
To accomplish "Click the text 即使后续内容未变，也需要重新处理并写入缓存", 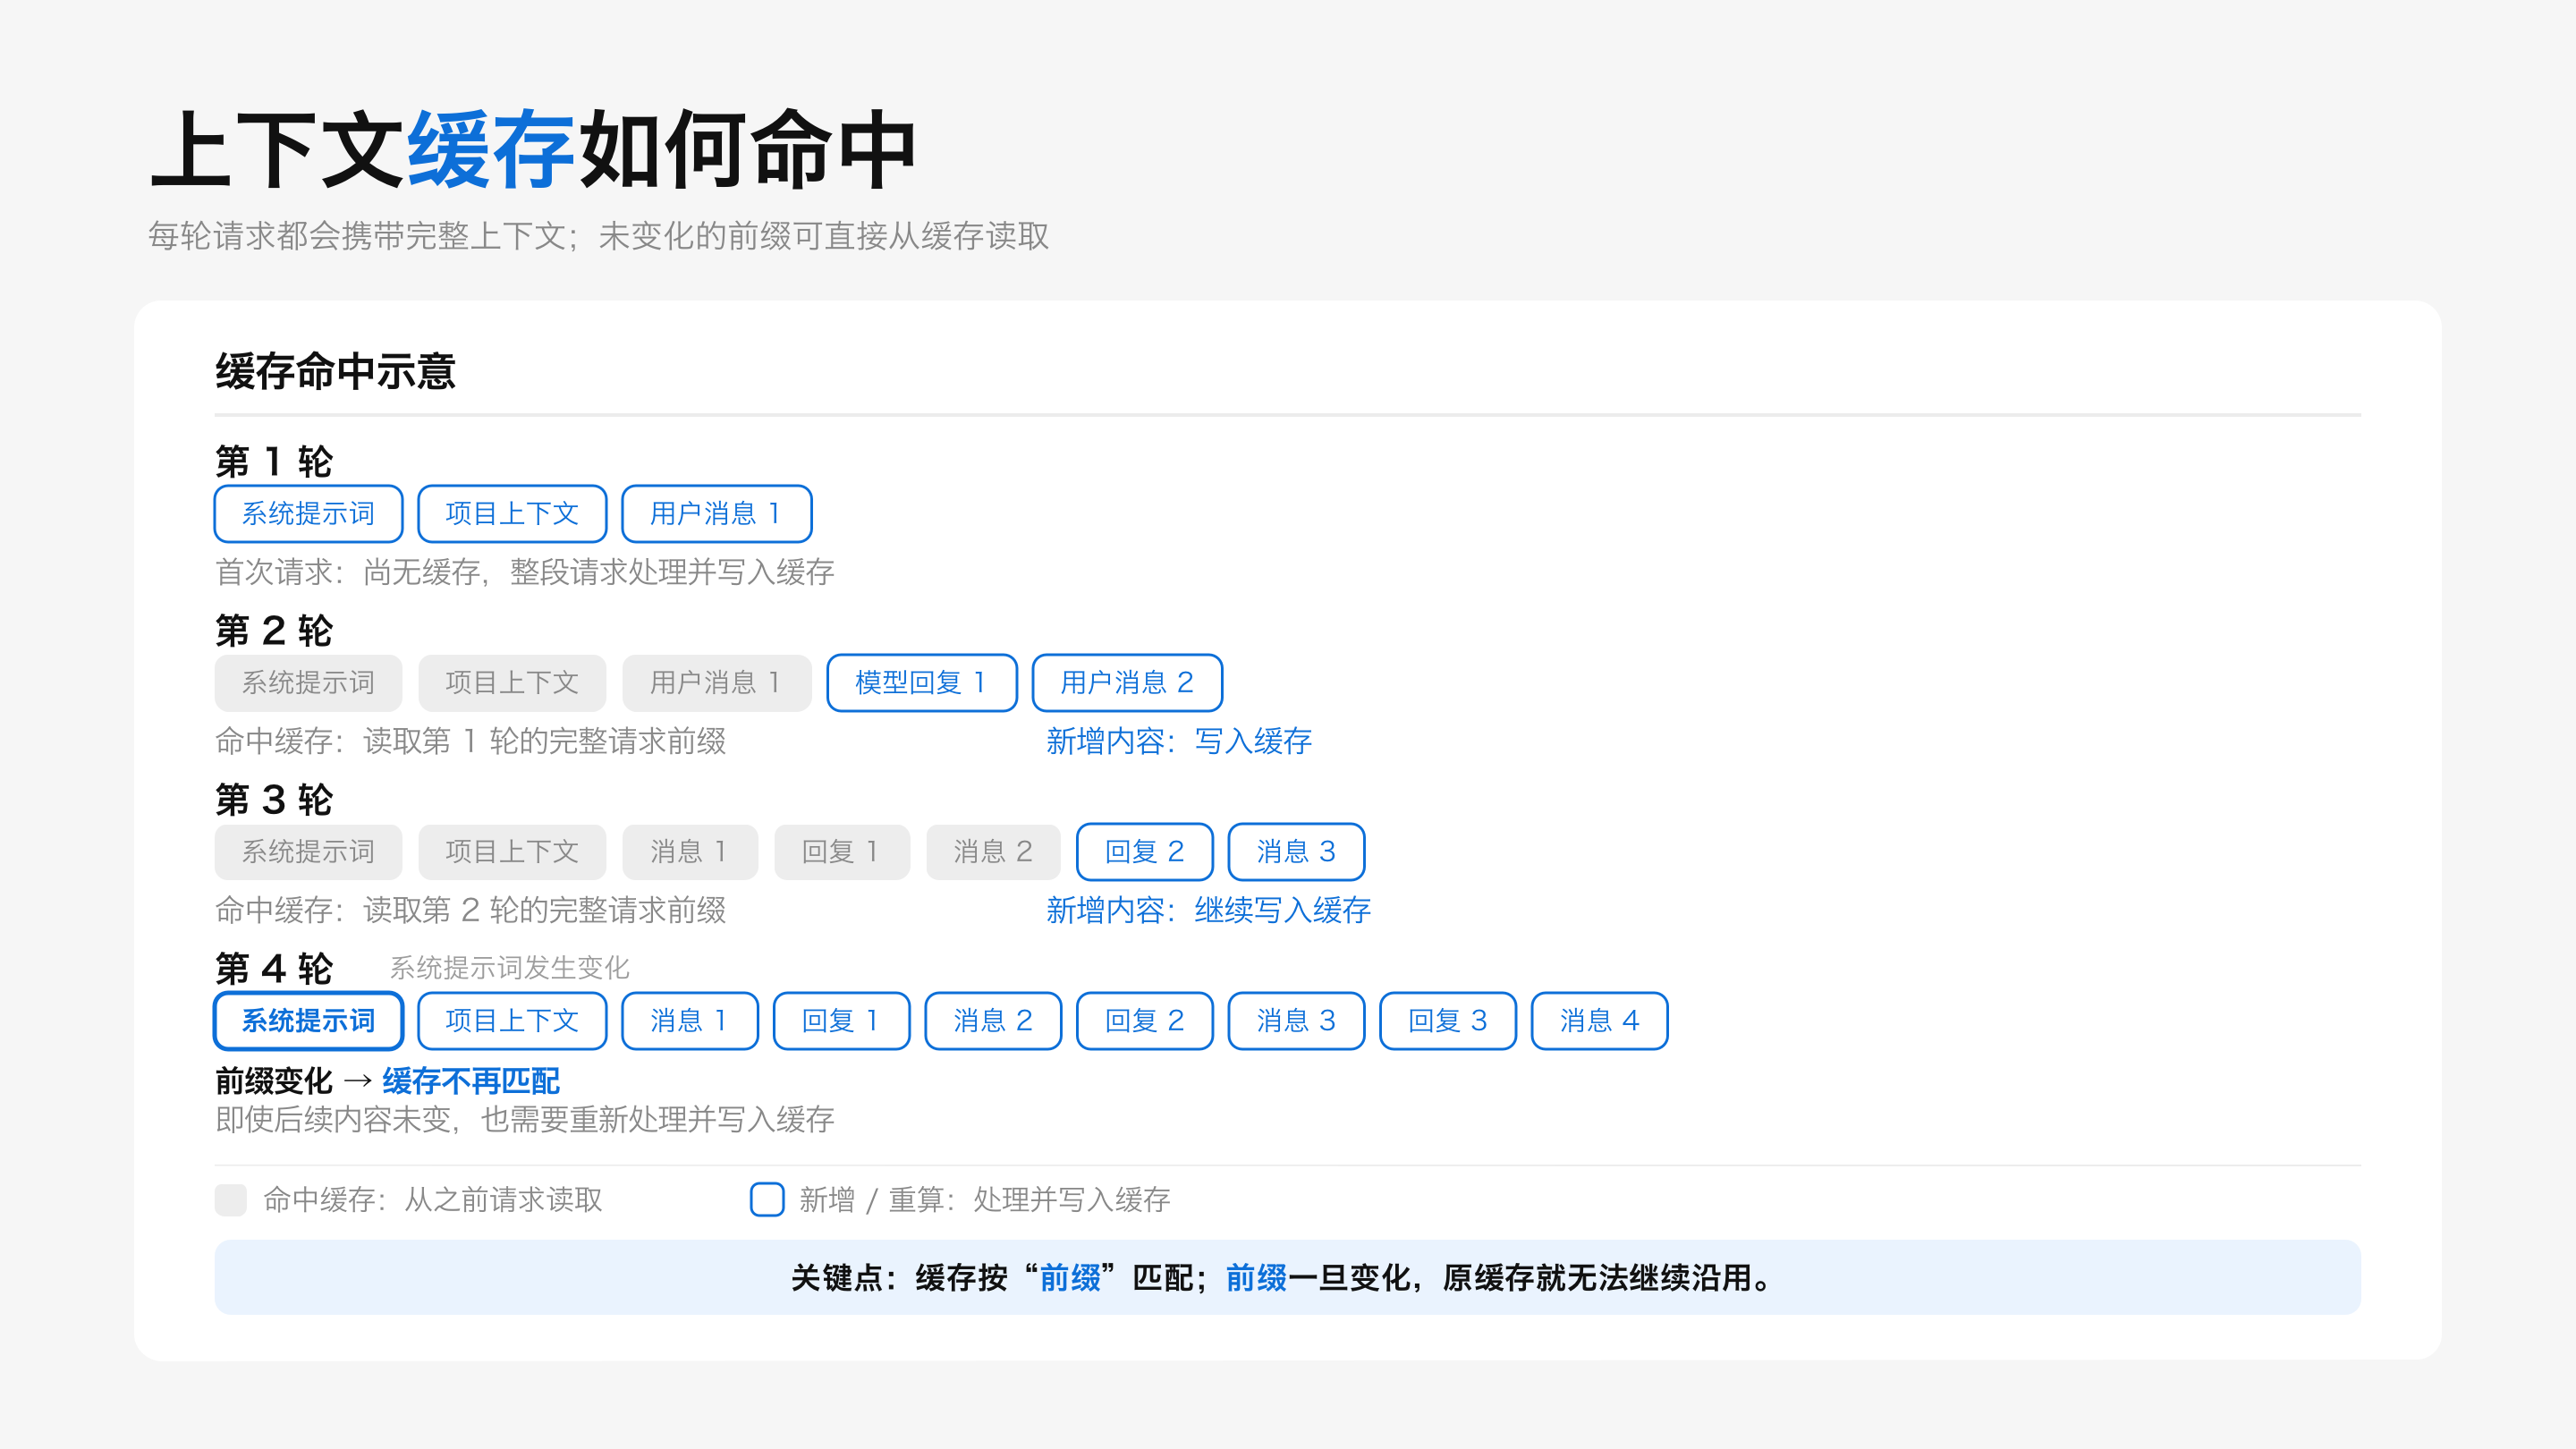I will 525,1119.
